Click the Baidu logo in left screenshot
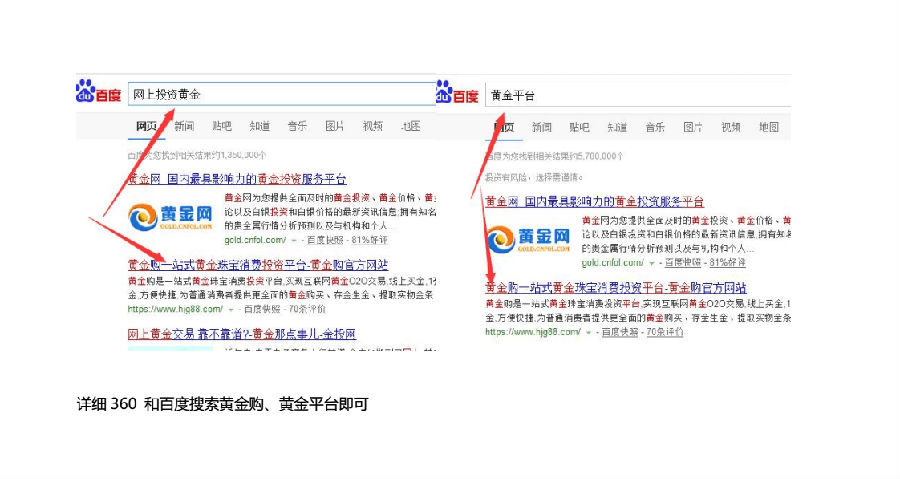The height and width of the screenshot is (479, 900). (99, 93)
